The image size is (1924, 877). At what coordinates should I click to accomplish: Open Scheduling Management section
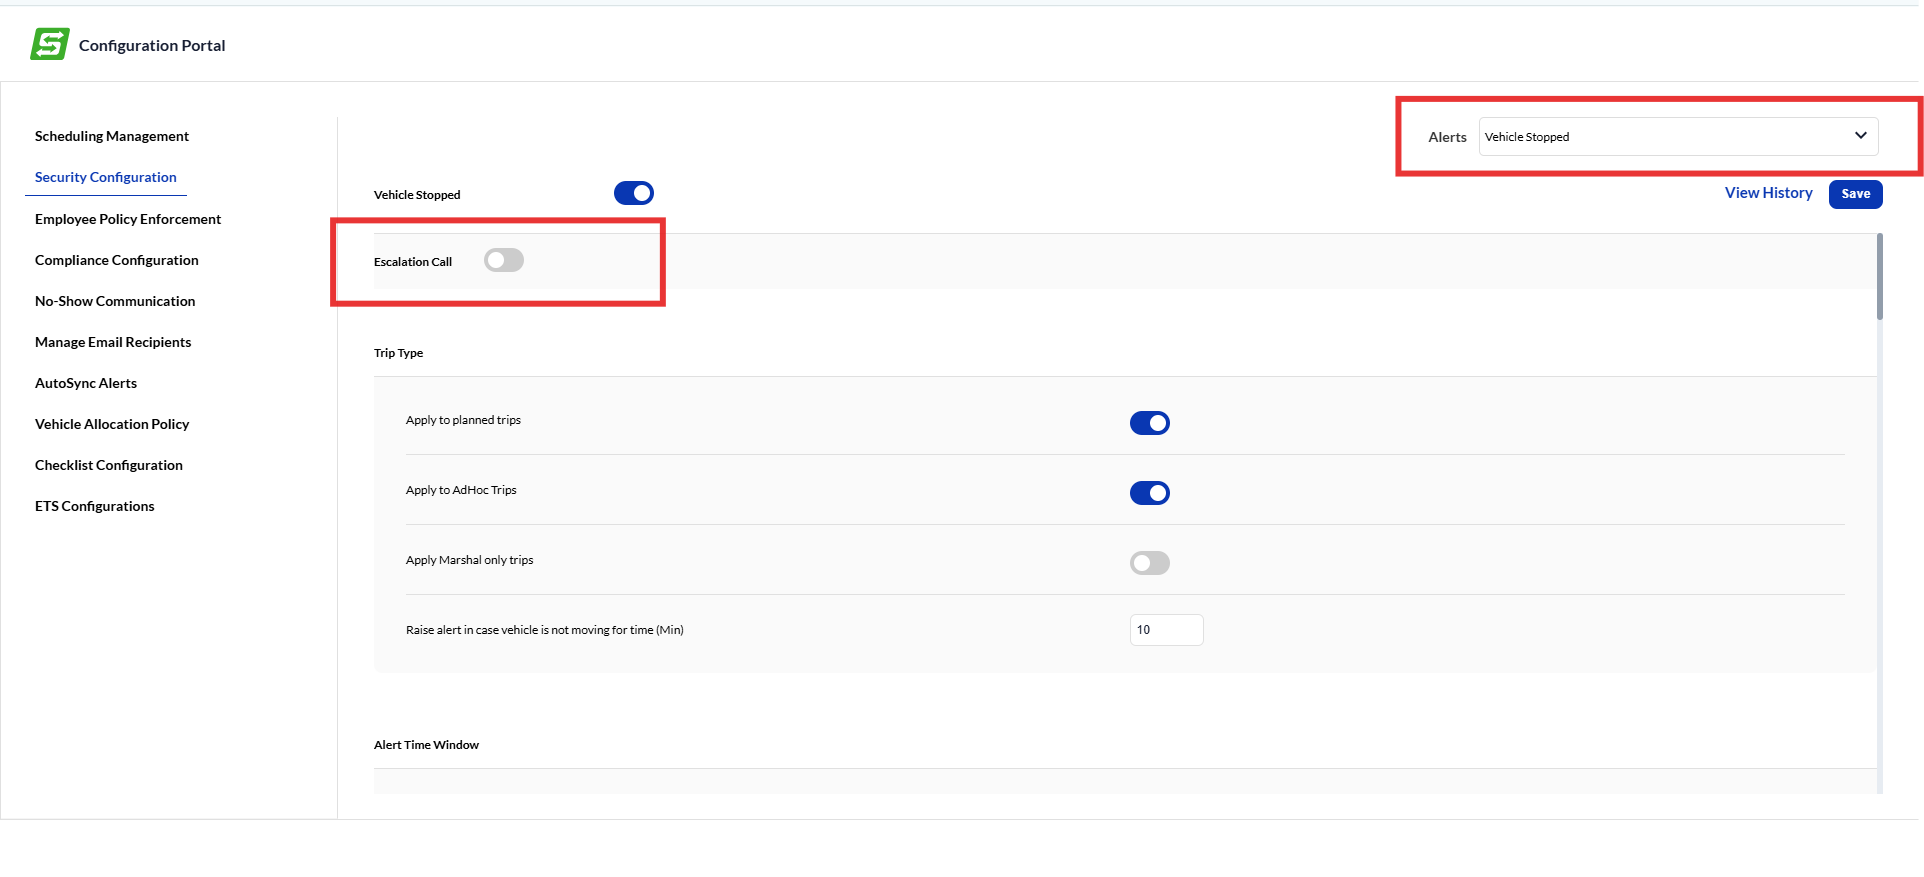click(112, 136)
